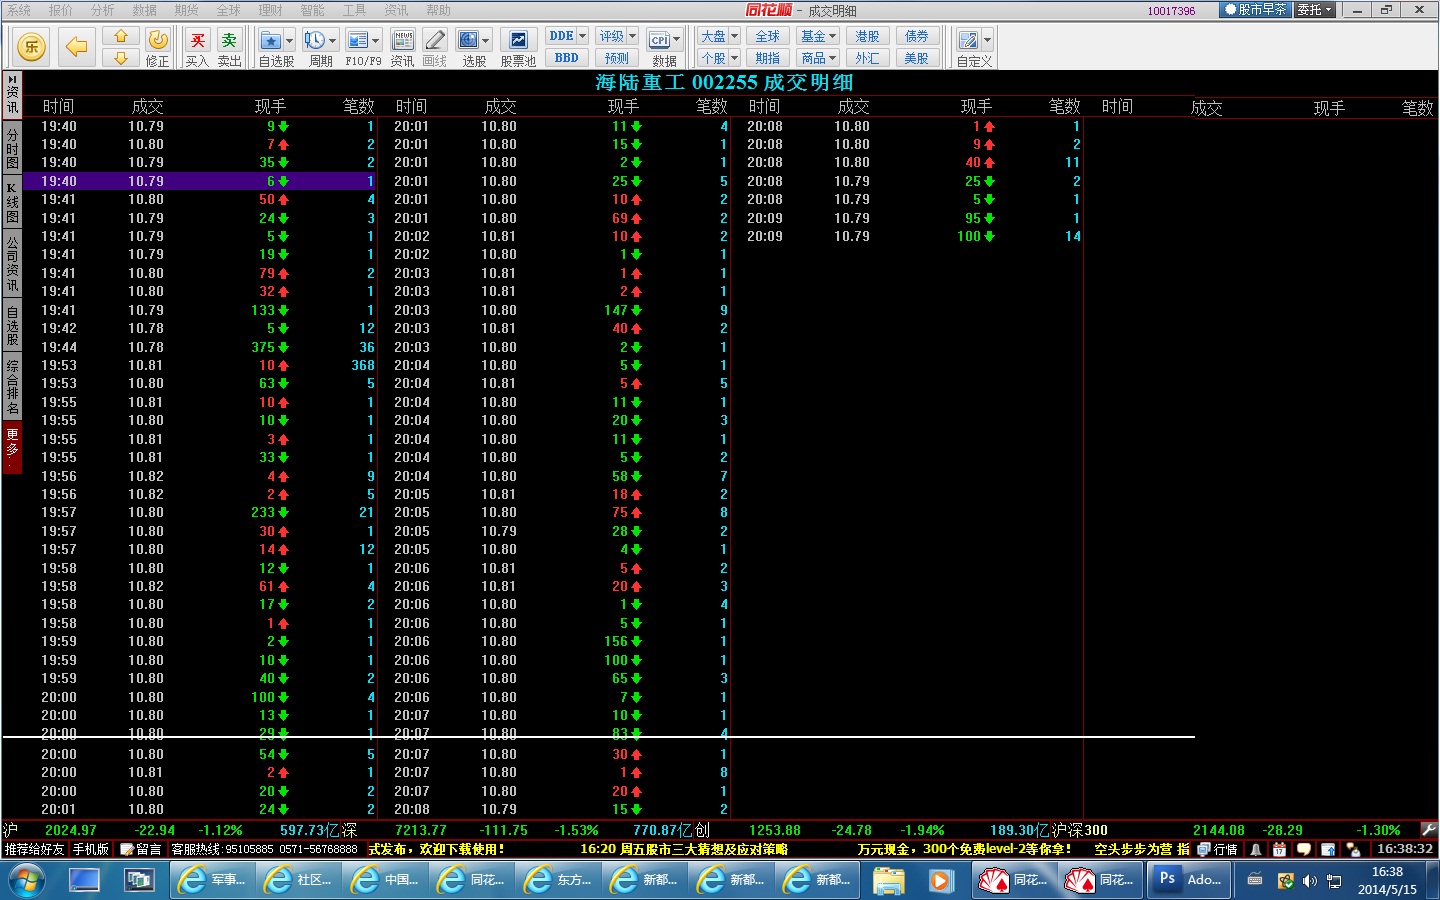Click the 全球 toolbar button

pyautogui.click(x=768, y=36)
